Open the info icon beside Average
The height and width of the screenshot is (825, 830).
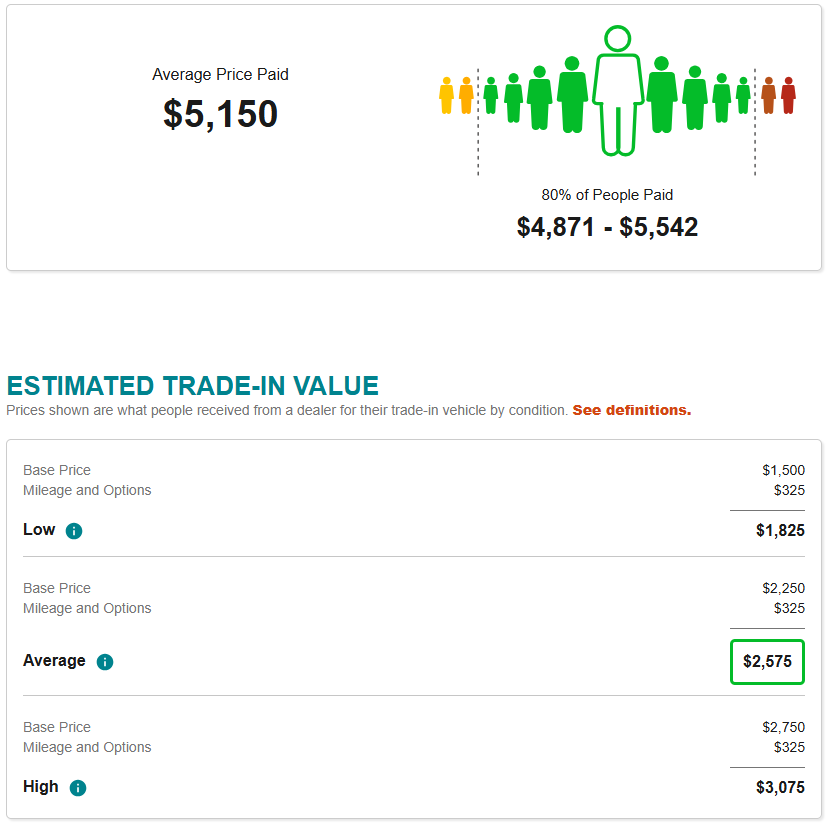tap(105, 662)
